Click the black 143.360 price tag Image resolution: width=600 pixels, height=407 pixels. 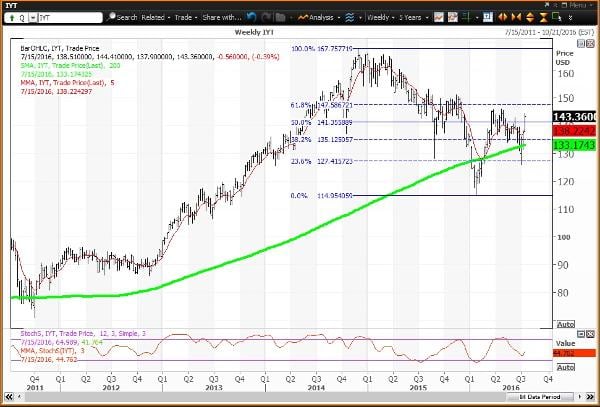[574, 117]
